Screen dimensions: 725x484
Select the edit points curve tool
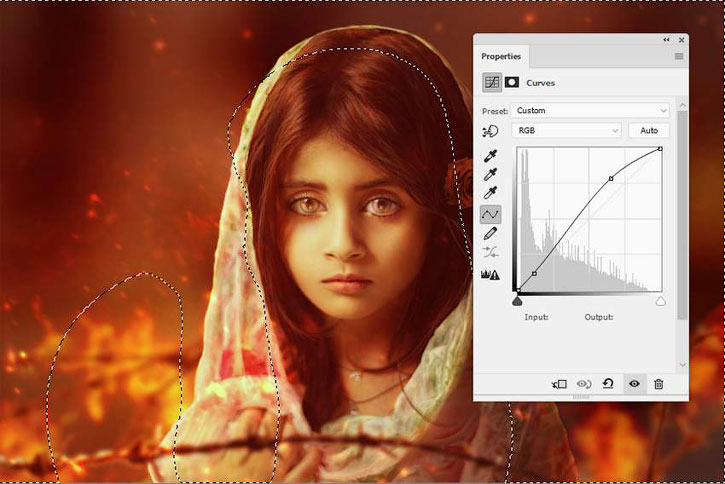(x=491, y=214)
